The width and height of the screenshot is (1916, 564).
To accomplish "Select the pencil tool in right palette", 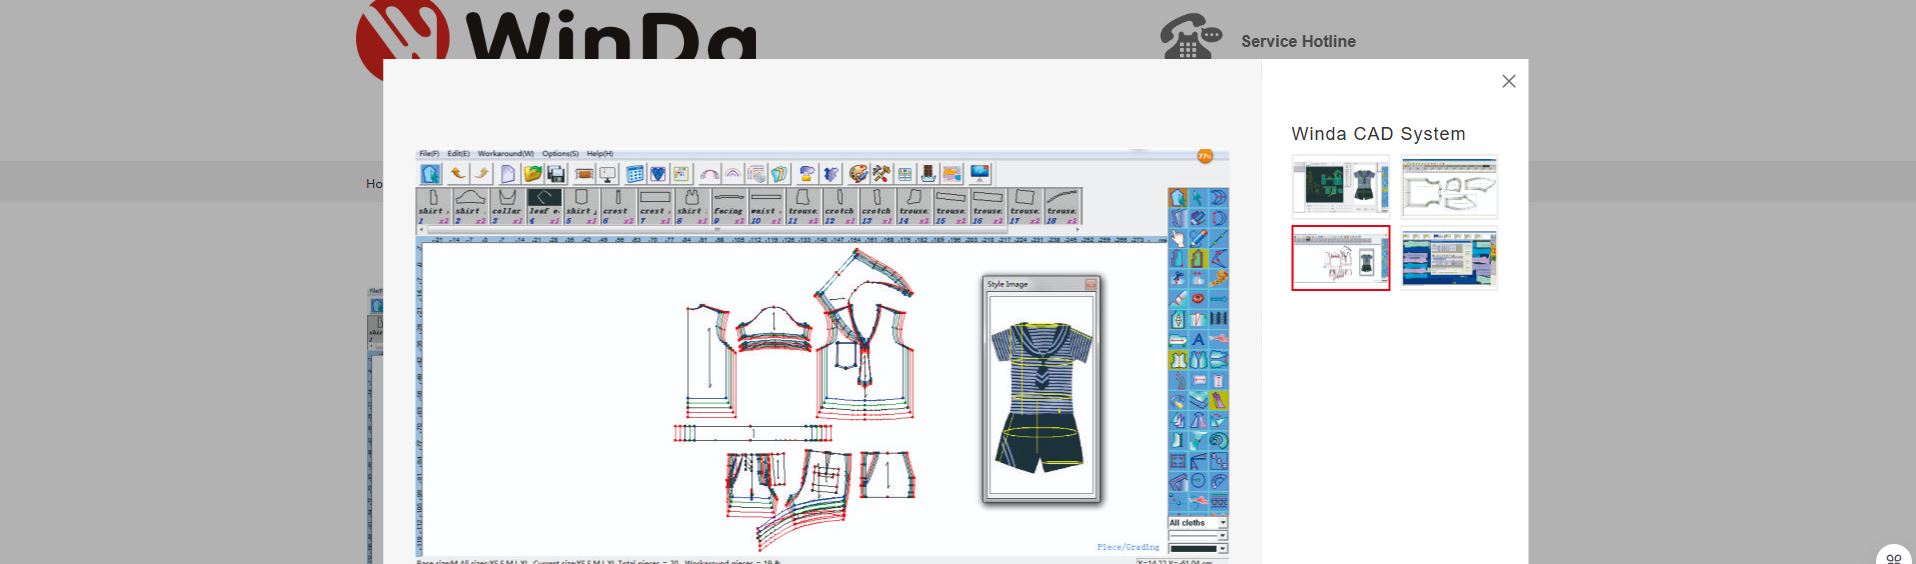I will coord(1198,238).
